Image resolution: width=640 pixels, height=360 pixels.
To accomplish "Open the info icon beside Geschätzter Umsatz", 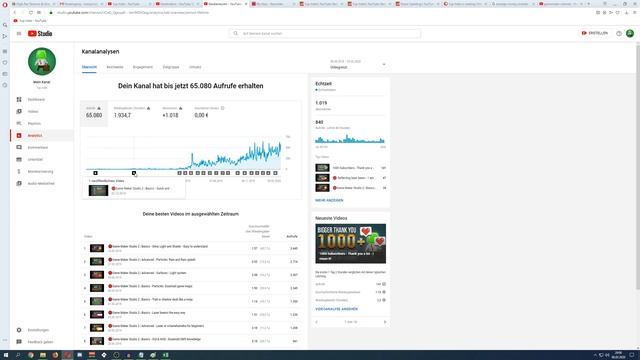I will (x=222, y=108).
